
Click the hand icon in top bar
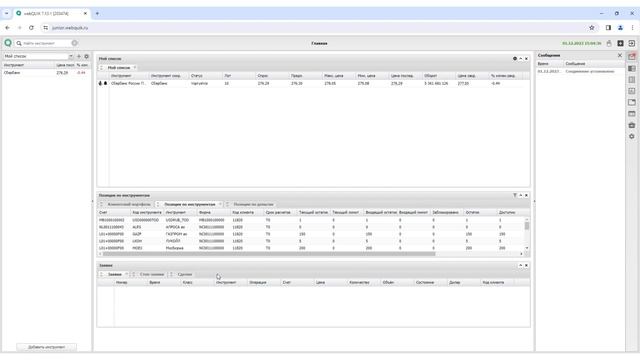pyautogui.click(x=609, y=43)
